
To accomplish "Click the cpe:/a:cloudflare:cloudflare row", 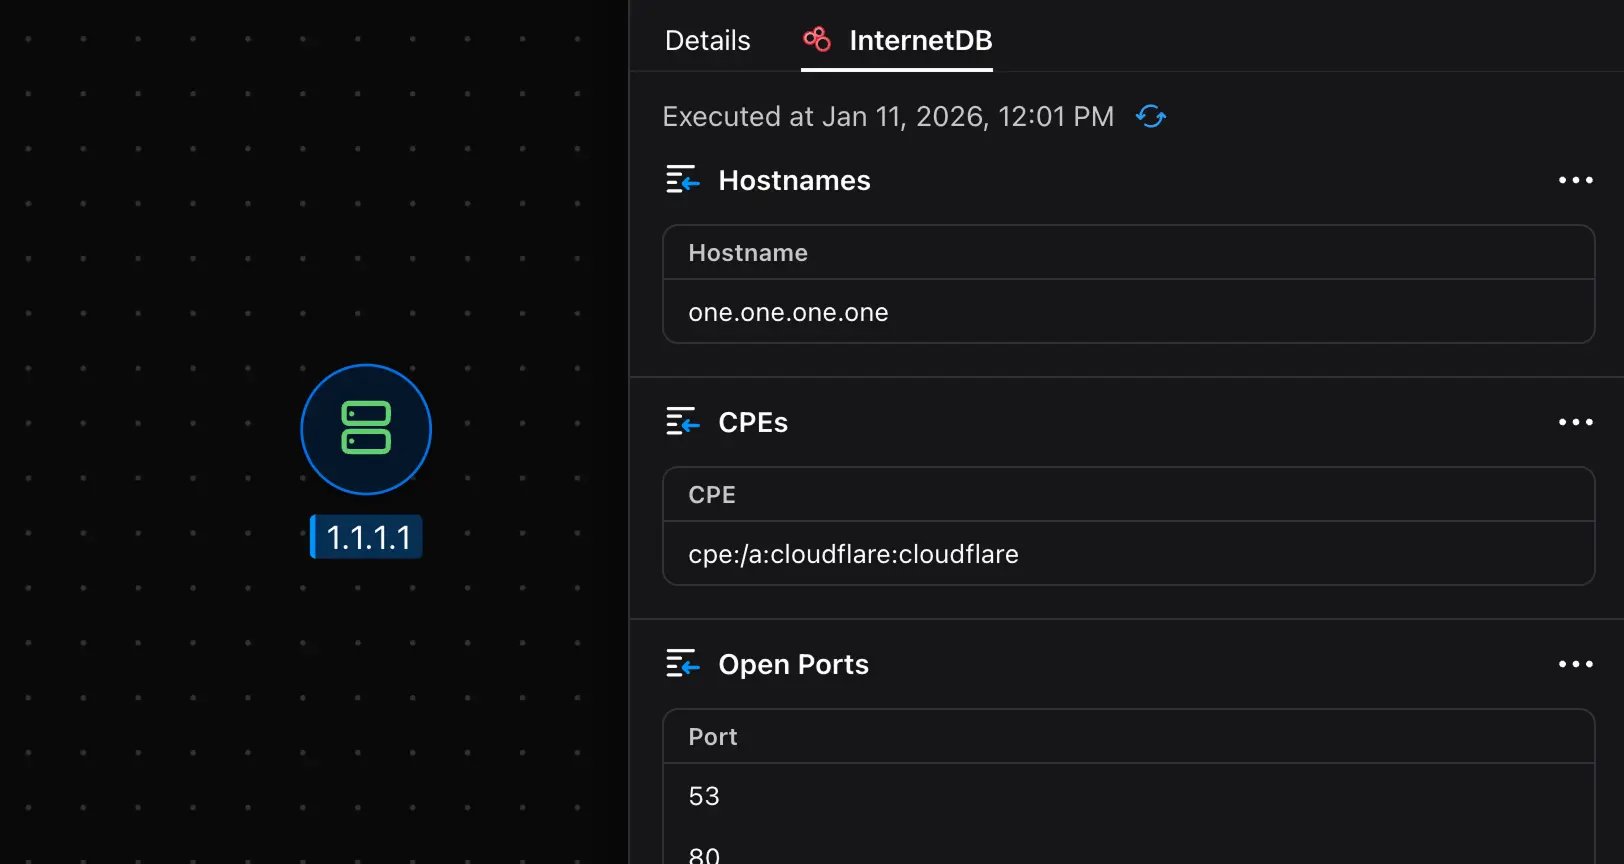I will click(x=1128, y=554).
